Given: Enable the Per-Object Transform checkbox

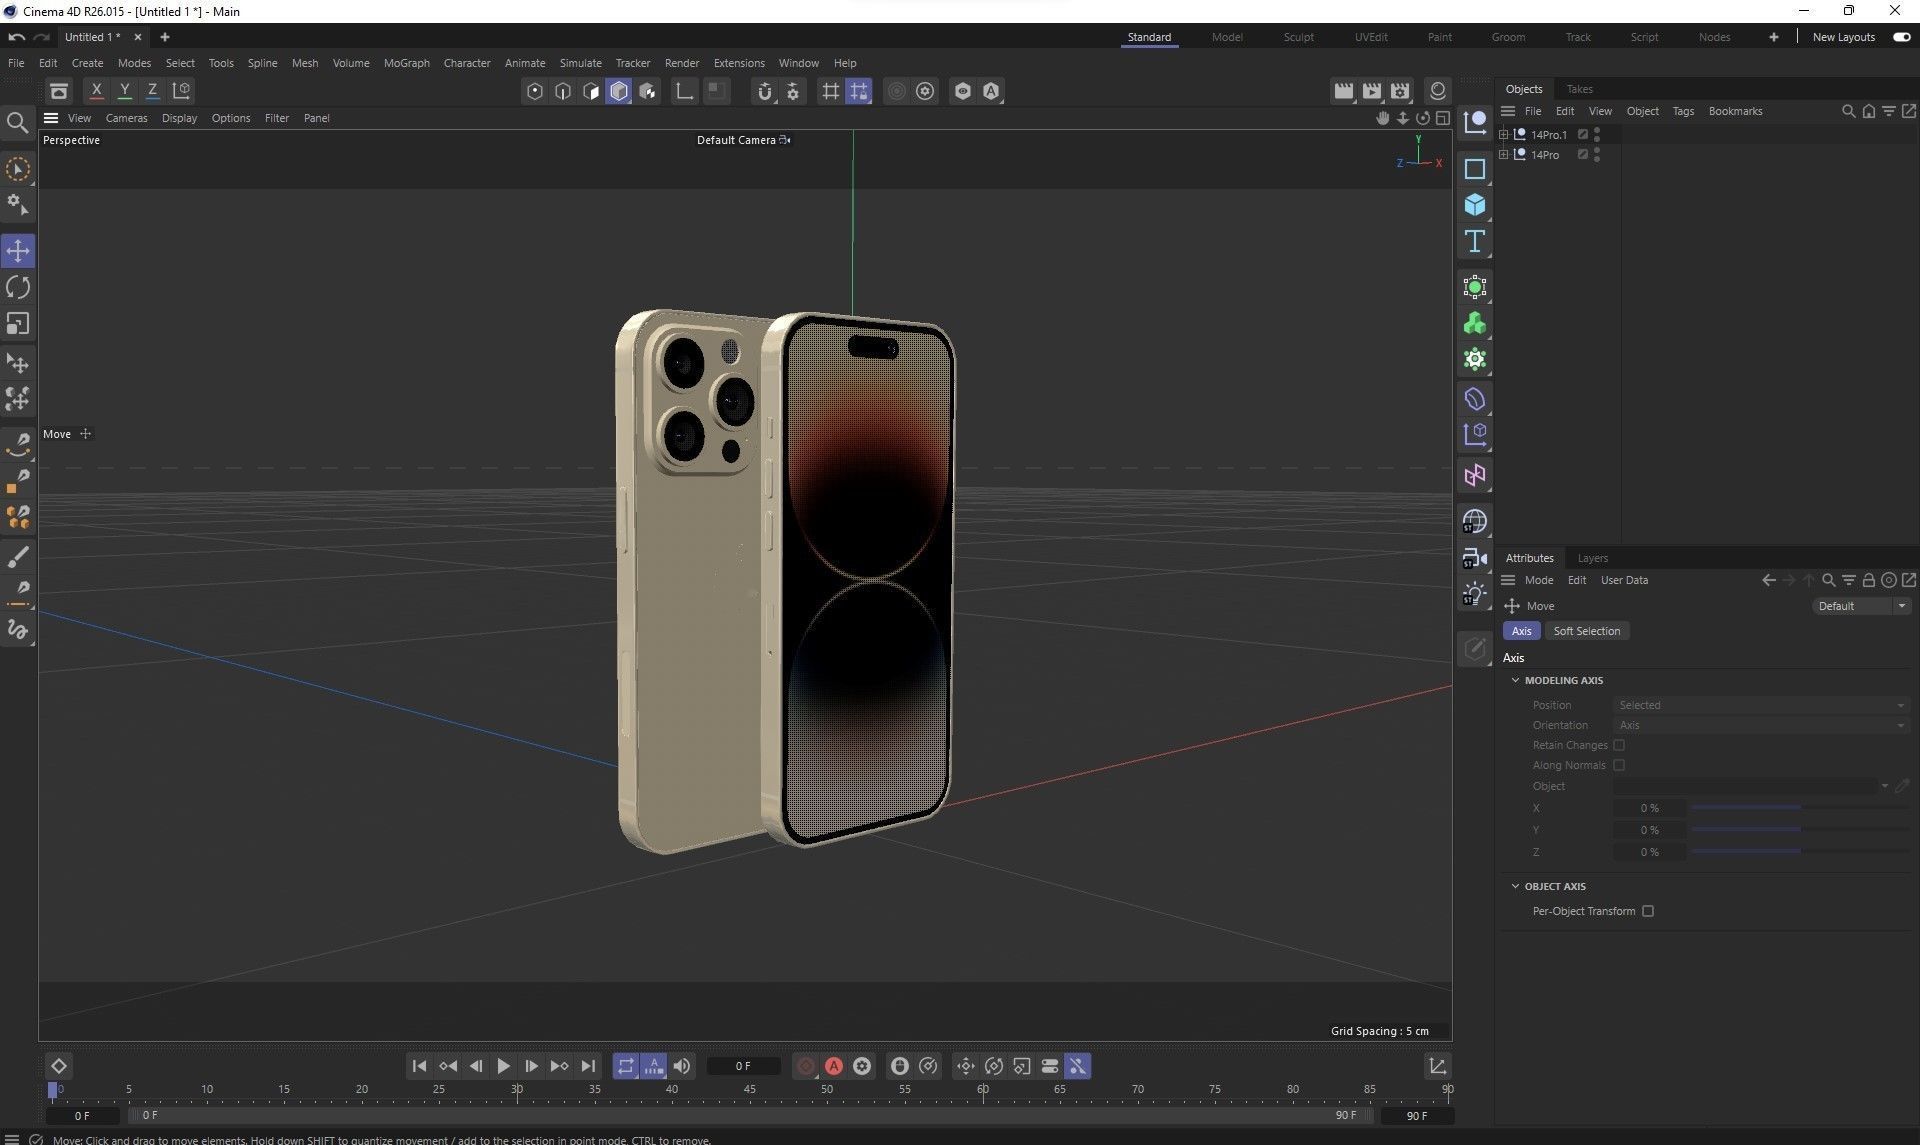Looking at the screenshot, I should tap(1648, 911).
